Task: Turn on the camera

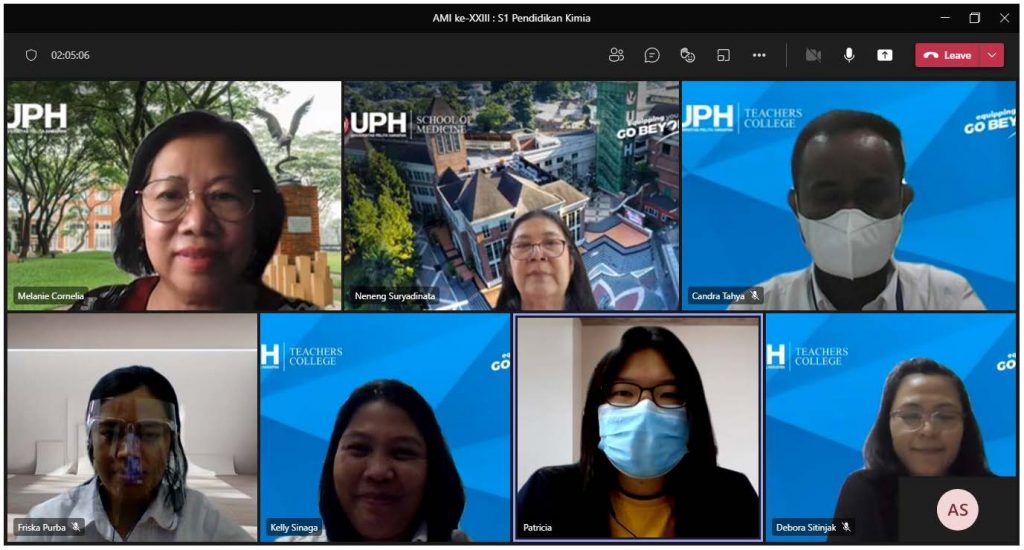Action: click(x=813, y=55)
